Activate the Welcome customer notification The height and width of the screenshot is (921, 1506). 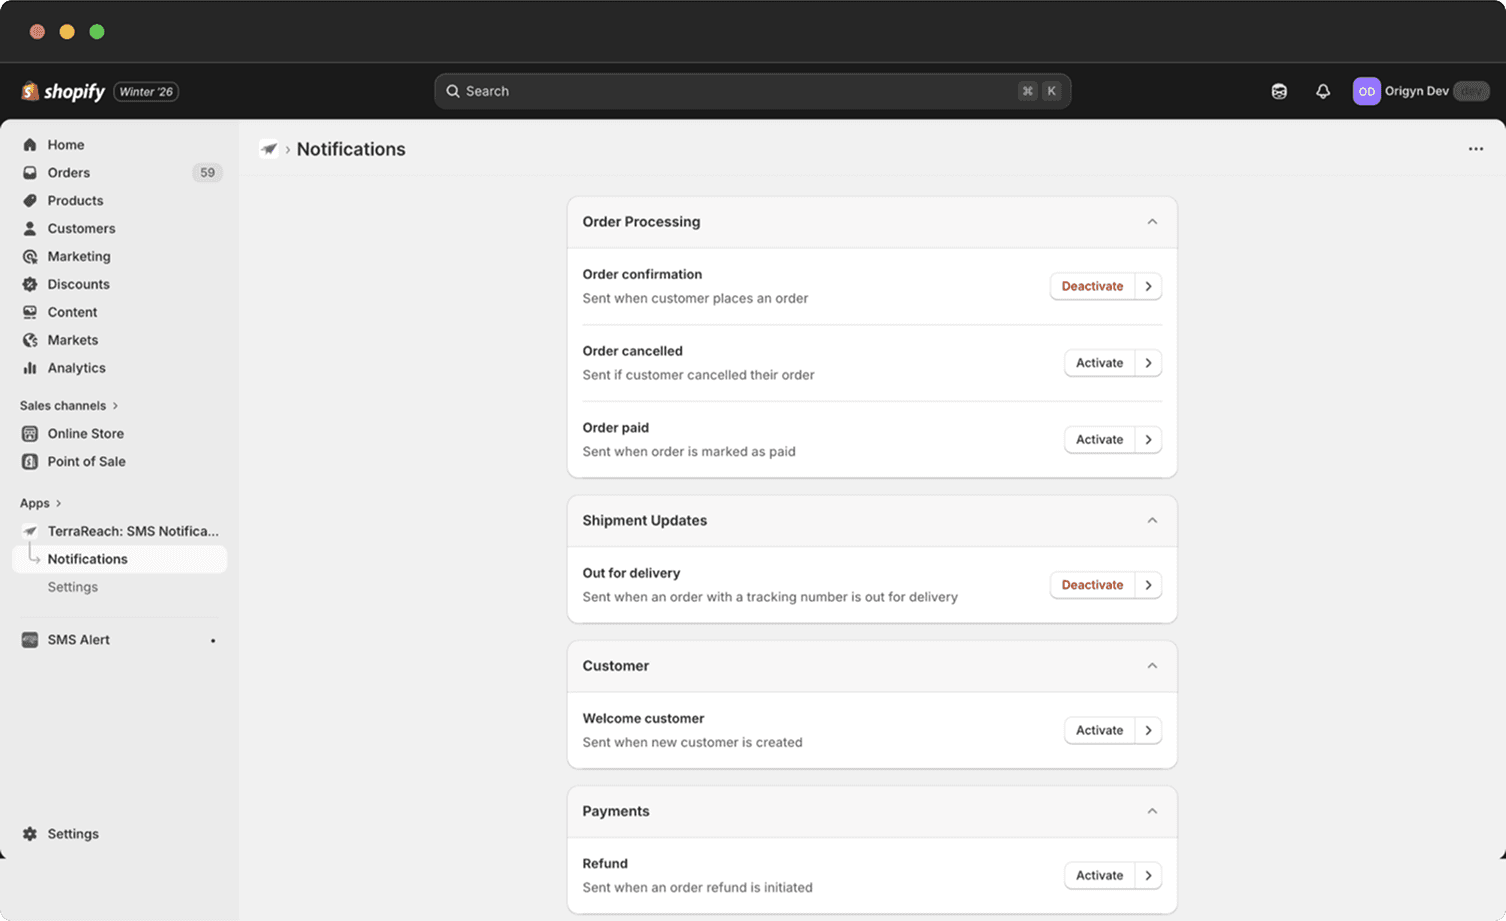[x=1099, y=730]
